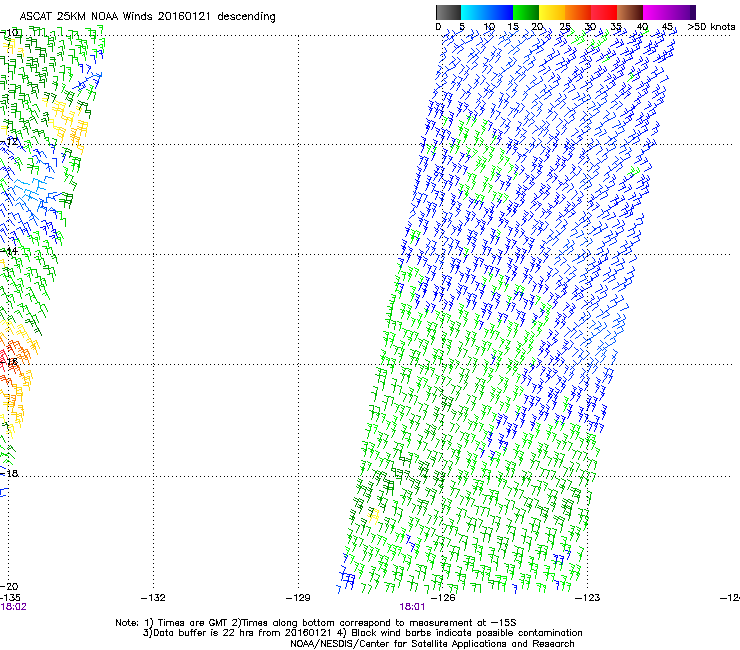This screenshot has width=740, height=650.
Task: Click the -12 latitude axis label
Action: point(10,142)
